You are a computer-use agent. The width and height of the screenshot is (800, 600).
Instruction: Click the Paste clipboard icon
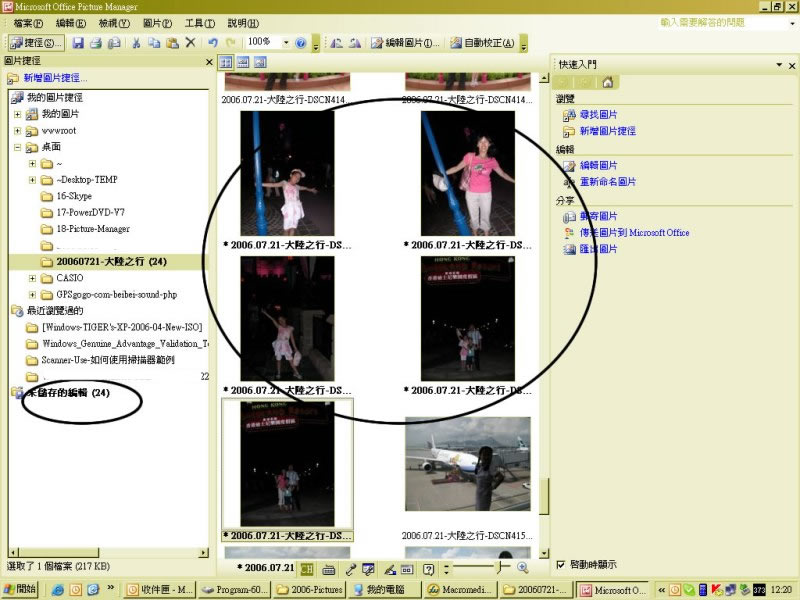click(172, 43)
